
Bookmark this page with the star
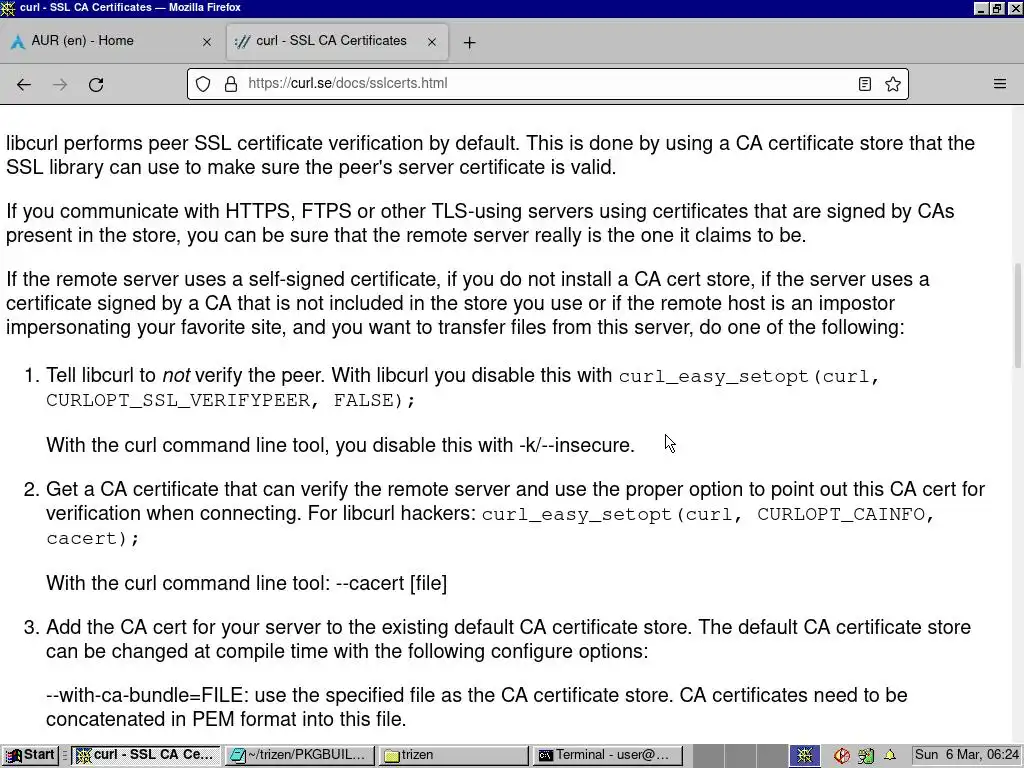coord(893,84)
